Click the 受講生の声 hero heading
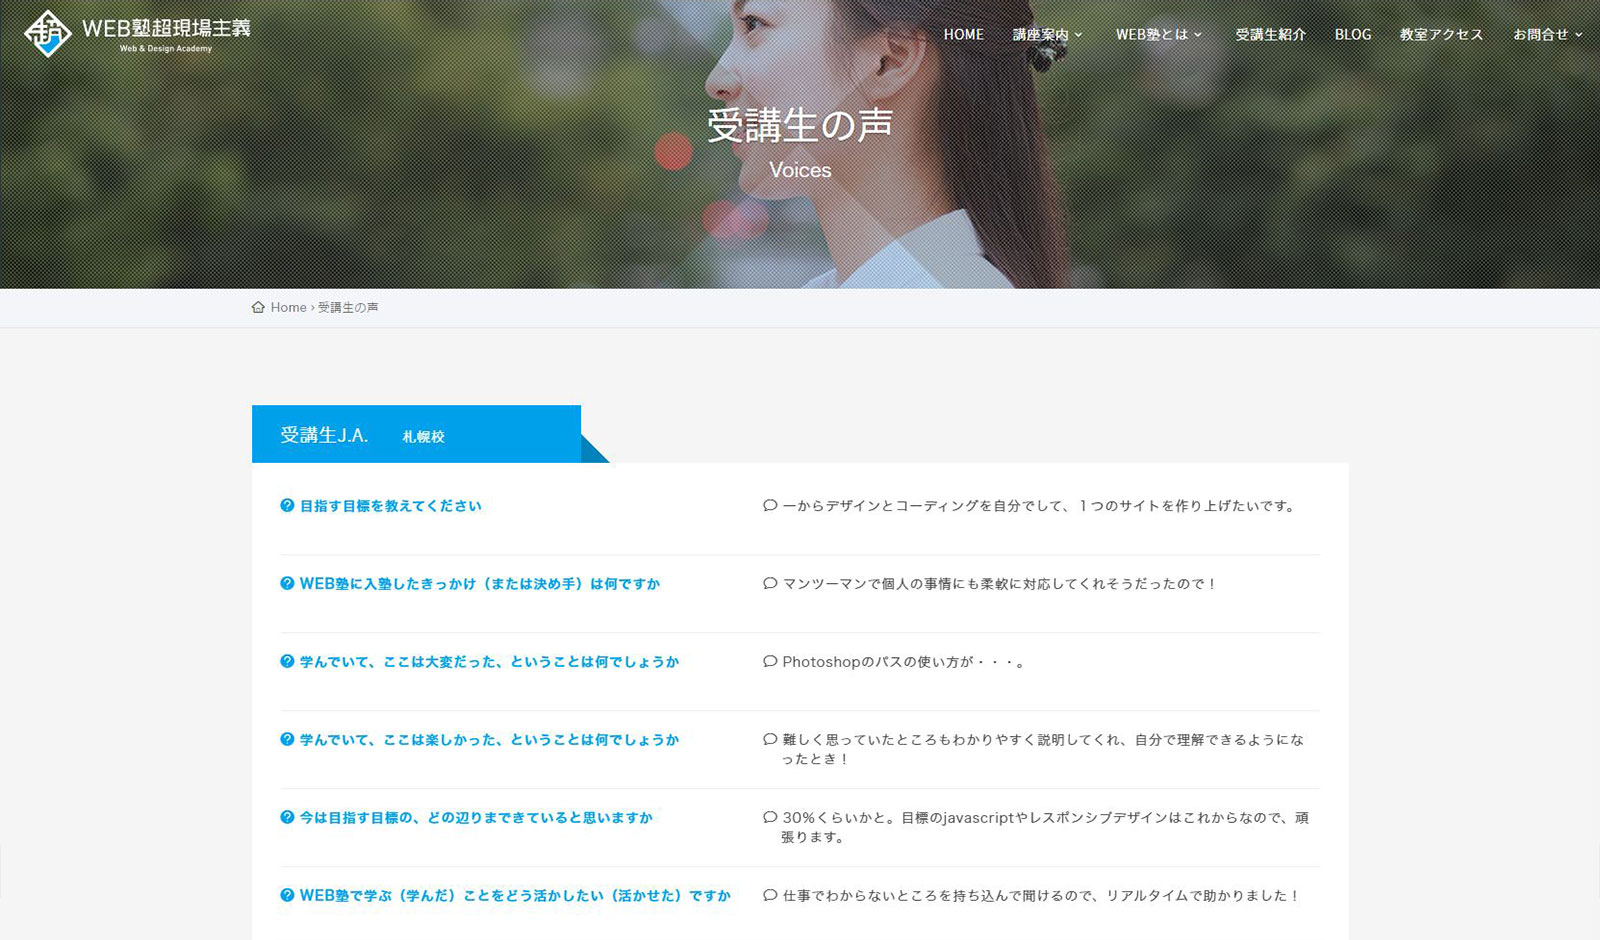Image resolution: width=1600 pixels, height=940 pixels. click(x=800, y=126)
